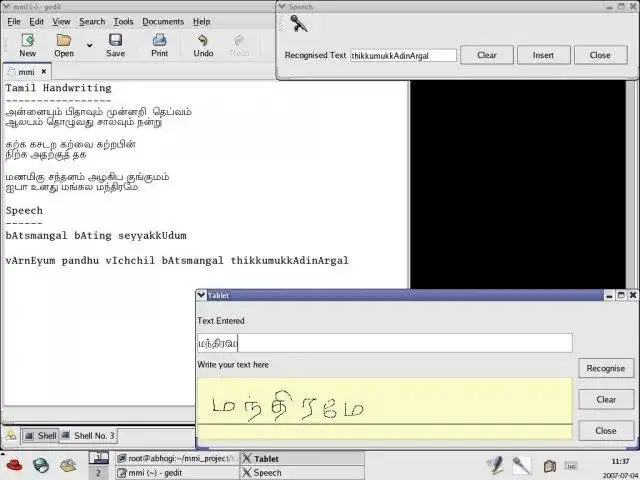Click the Close button in Tablet window
This screenshot has width=640, height=480.
[606, 431]
